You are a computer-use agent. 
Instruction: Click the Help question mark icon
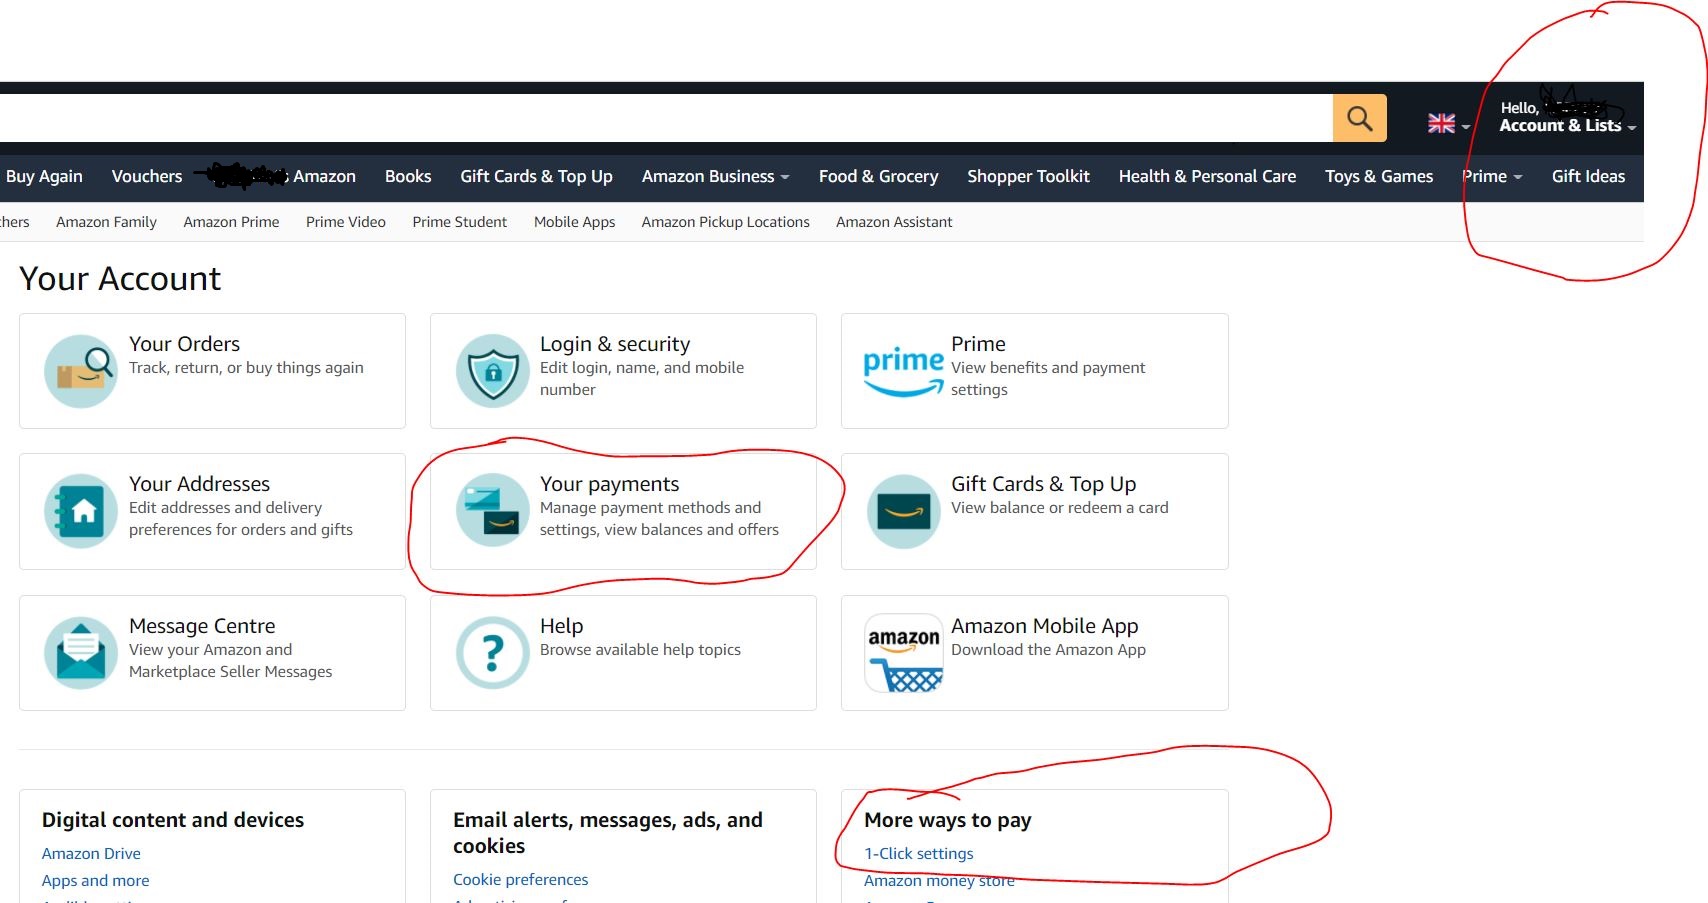(493, 653)
